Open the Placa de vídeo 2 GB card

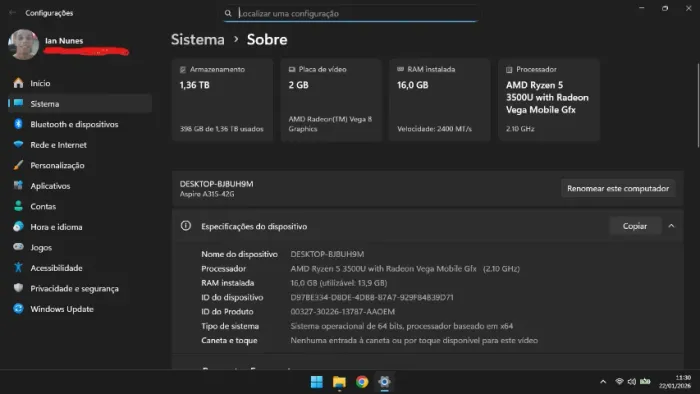(331, 100)
